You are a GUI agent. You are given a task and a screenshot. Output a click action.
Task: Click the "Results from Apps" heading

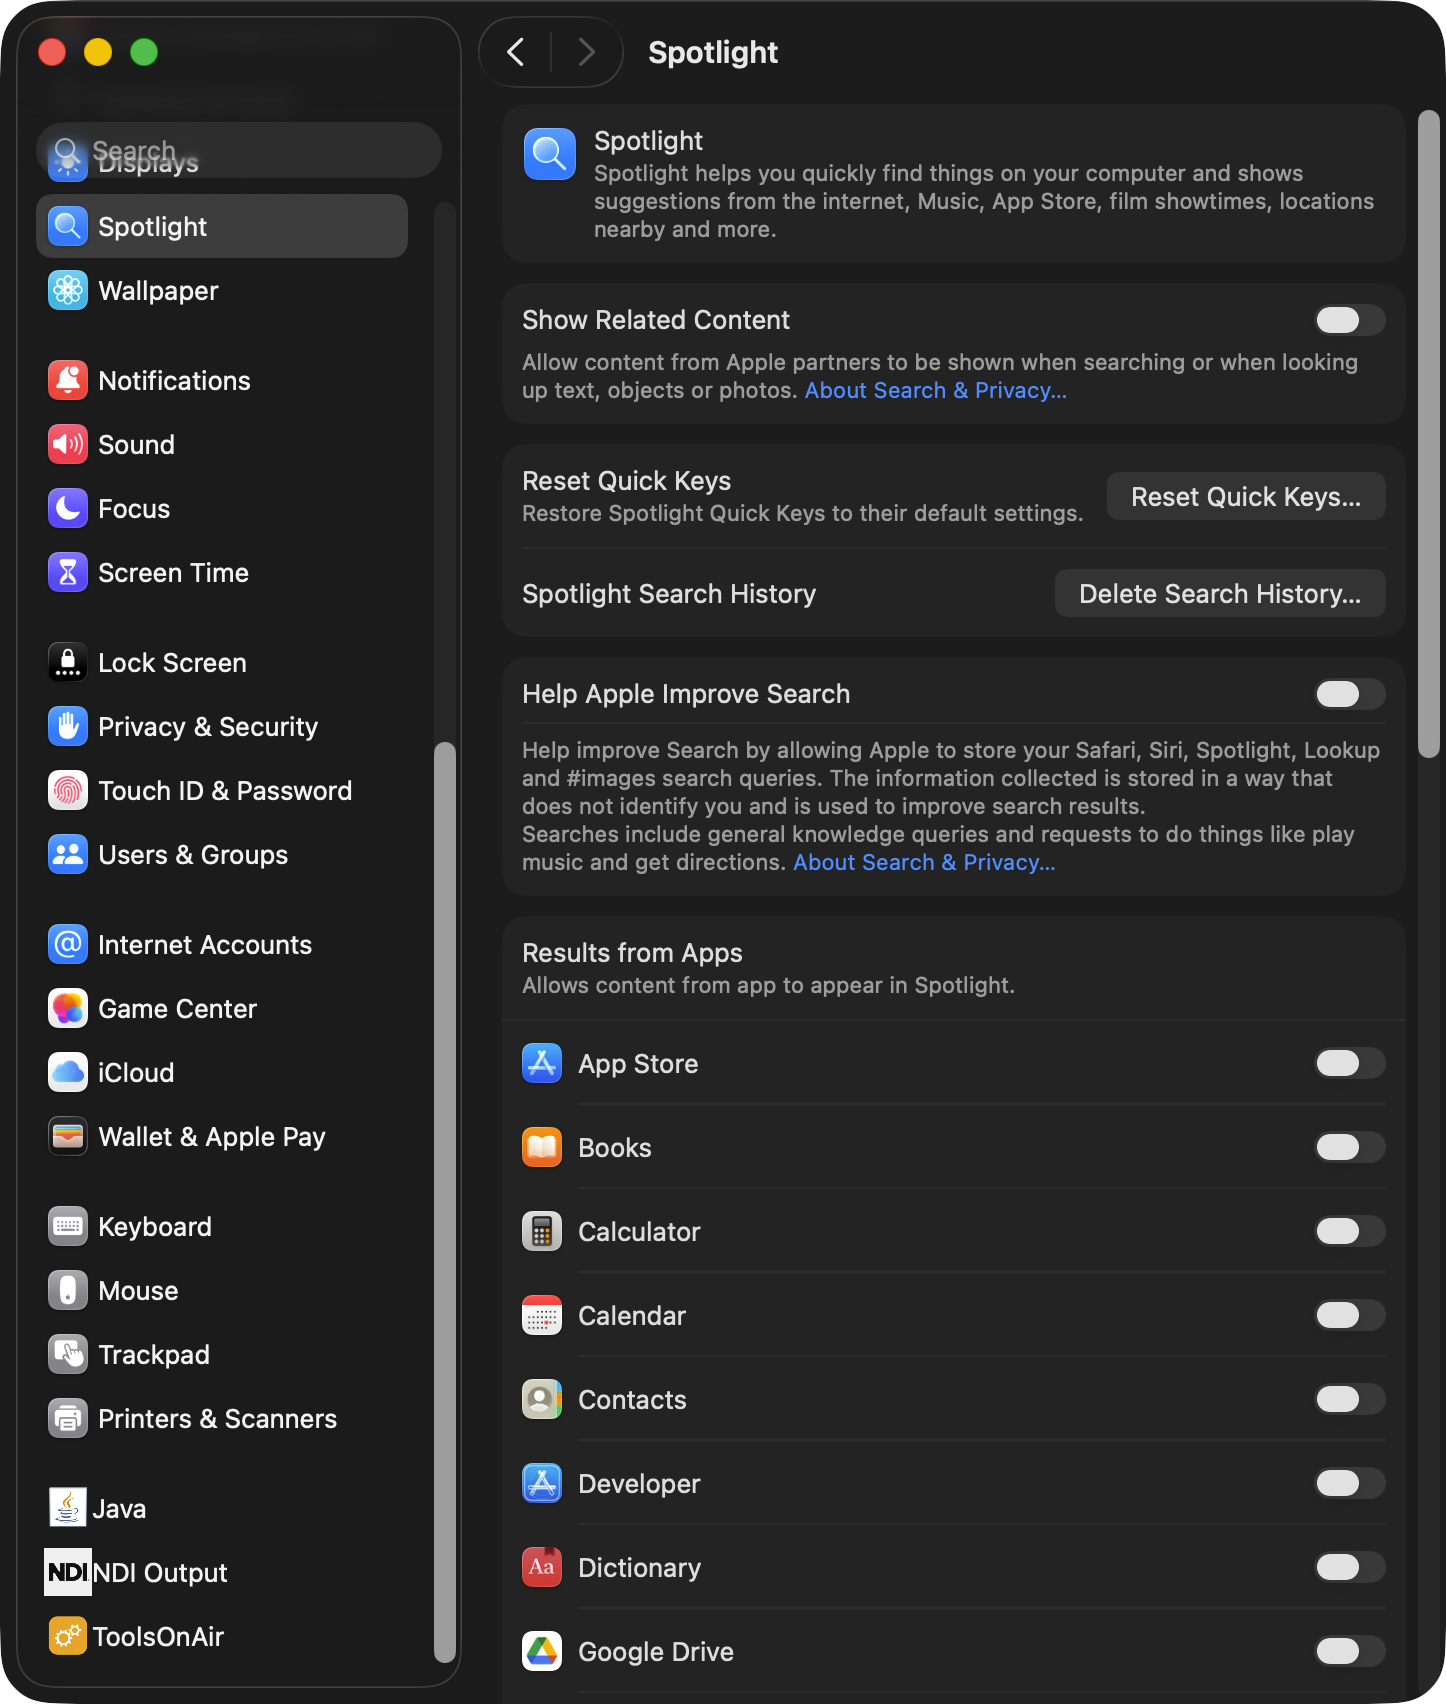click(632, 953)
